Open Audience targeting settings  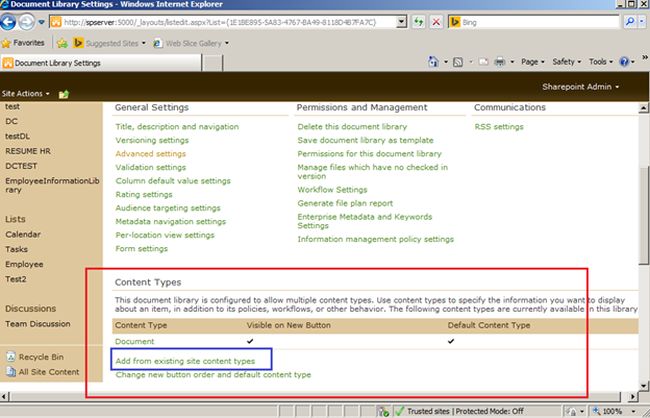point(168,208)
